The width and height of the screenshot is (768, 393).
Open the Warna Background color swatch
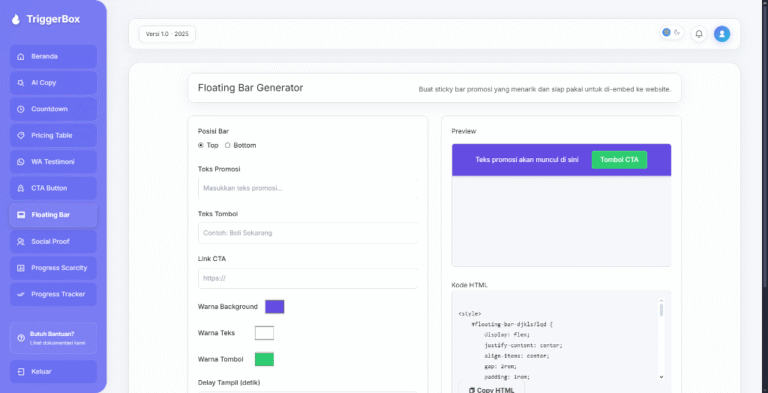click(x=274, y=307)
